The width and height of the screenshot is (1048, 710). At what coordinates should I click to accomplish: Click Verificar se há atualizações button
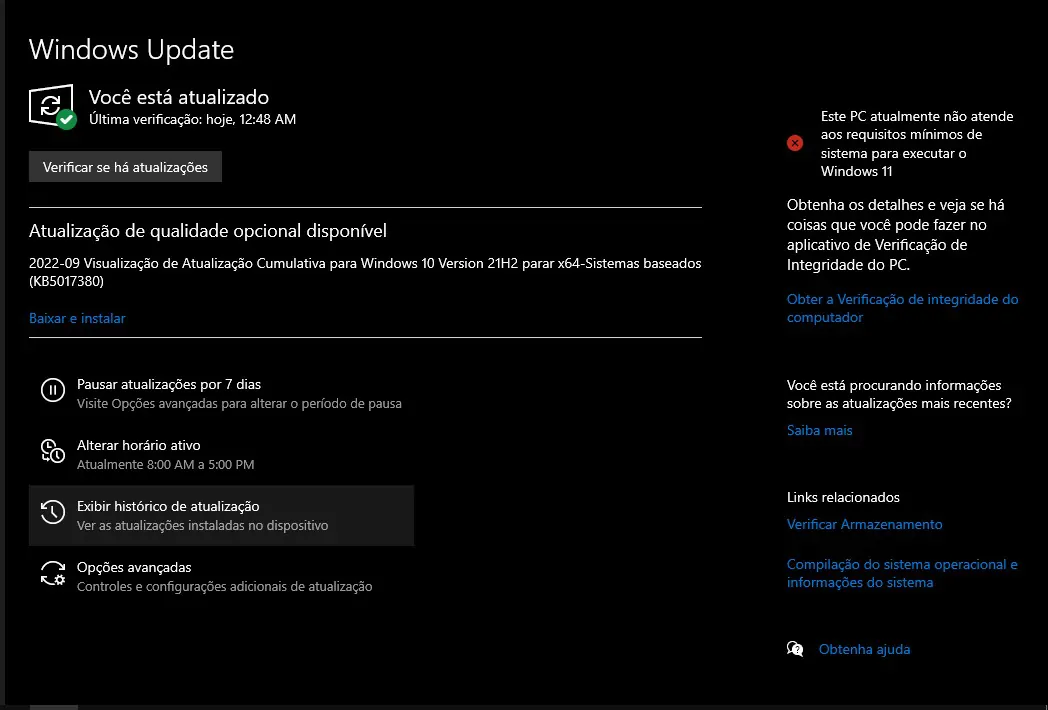click(x=125, y=167)
